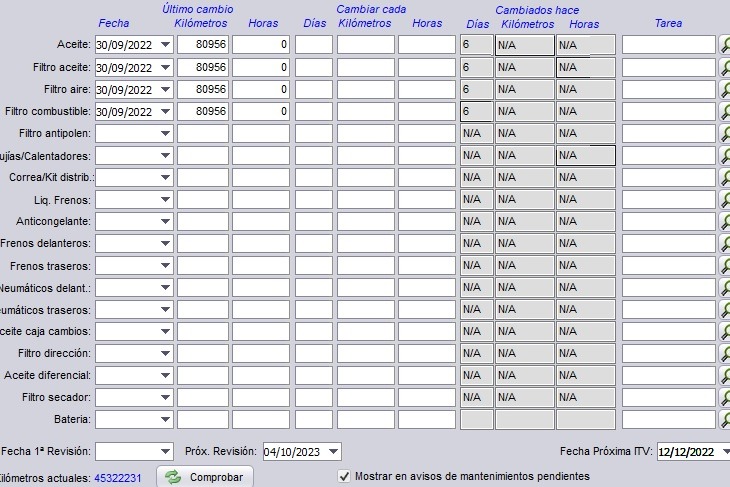Click the Anticongelante last-change Kilómetros field
The width and height of the screenshot is (730, 487).
[203, 222]
